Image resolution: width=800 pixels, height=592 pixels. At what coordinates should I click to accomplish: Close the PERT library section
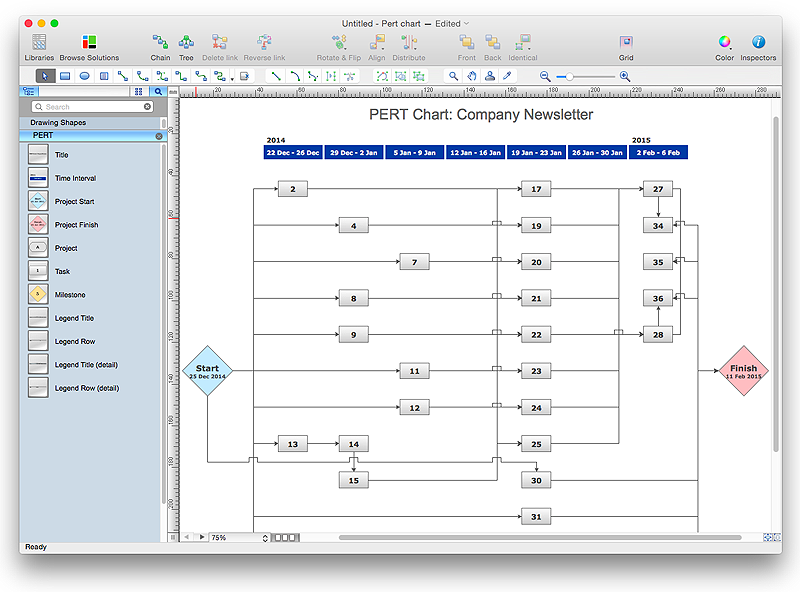pos(158,135)
